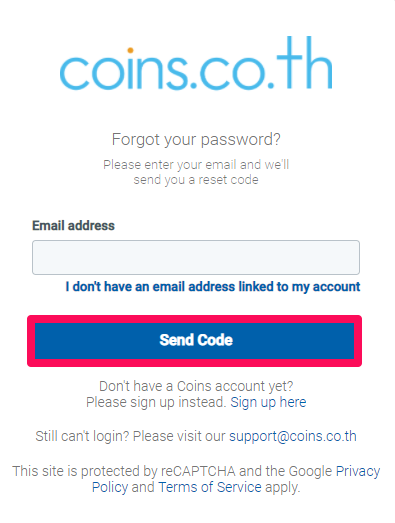Click the 'Forgot your password?' heading
This screenshot has height=523, width=395.
click(196, 139)
